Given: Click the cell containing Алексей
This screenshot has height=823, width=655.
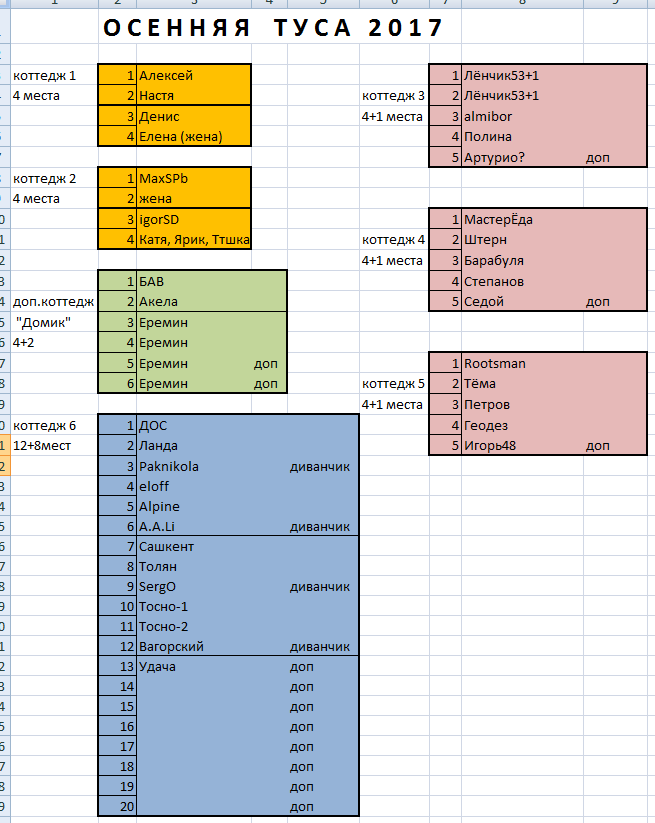Looking at the screenshot, I should (193, 75).
